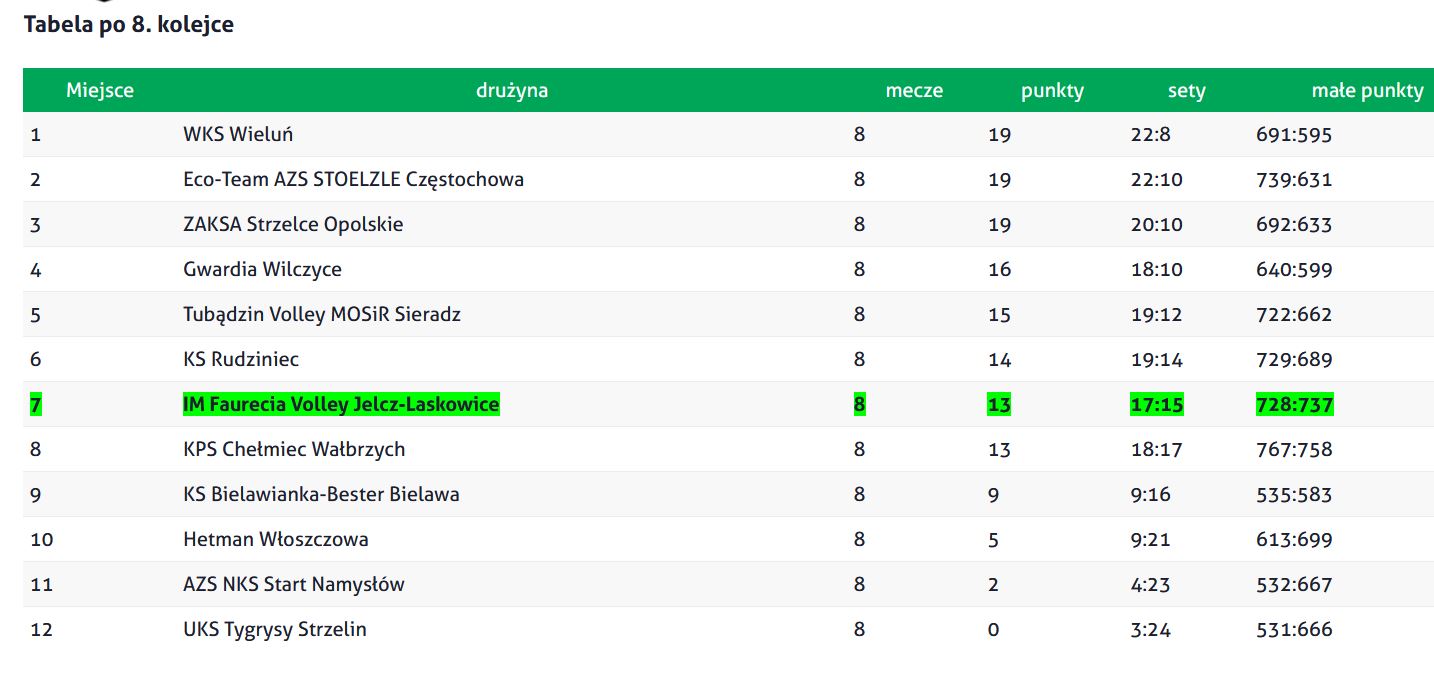Select highlighted IM Faurecia Volley Jelcz-Laskowice

[341, 404]
